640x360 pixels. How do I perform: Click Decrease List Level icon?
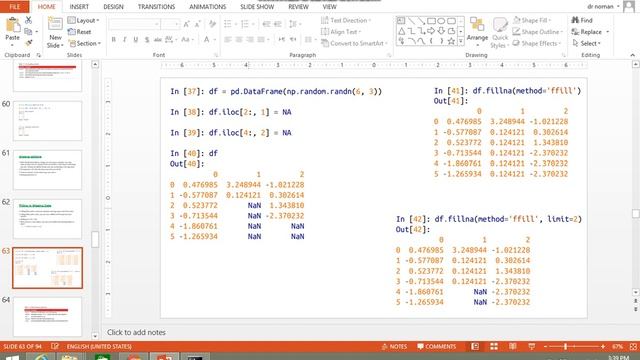[267, 24]
